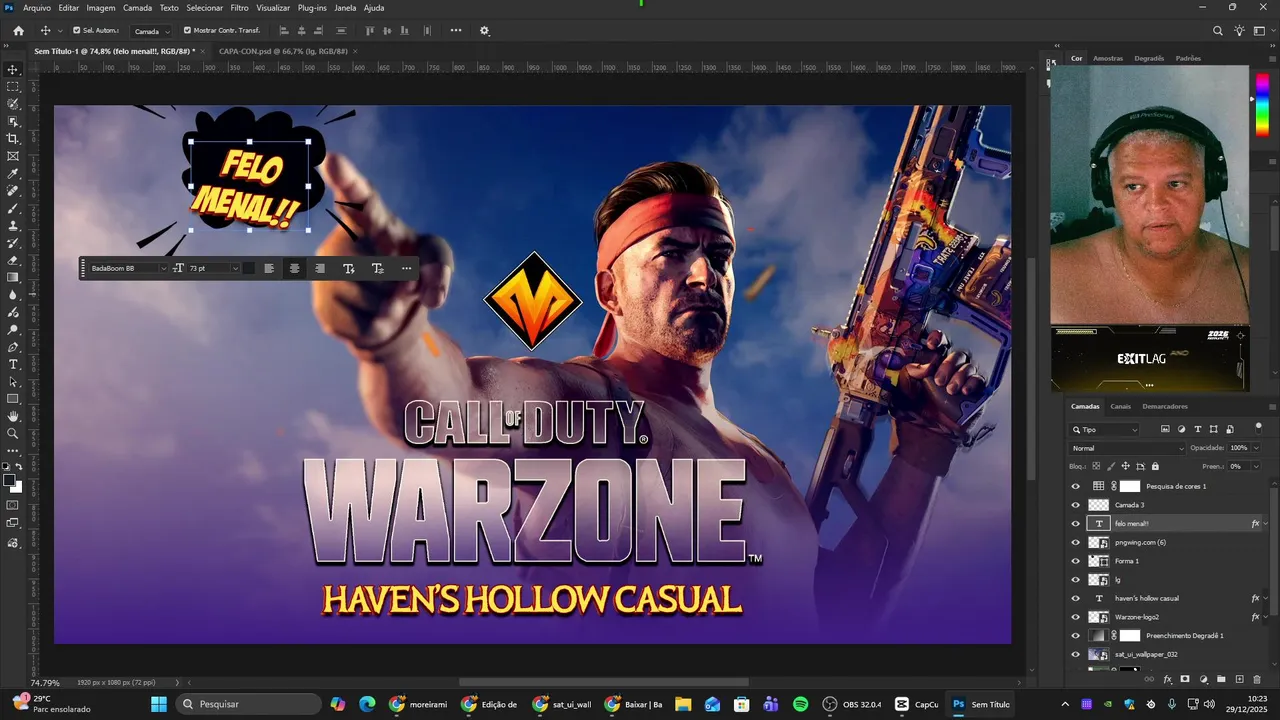
Task: Open the Preen. 0% dropdown arrow
Action: pos(1257,466)
